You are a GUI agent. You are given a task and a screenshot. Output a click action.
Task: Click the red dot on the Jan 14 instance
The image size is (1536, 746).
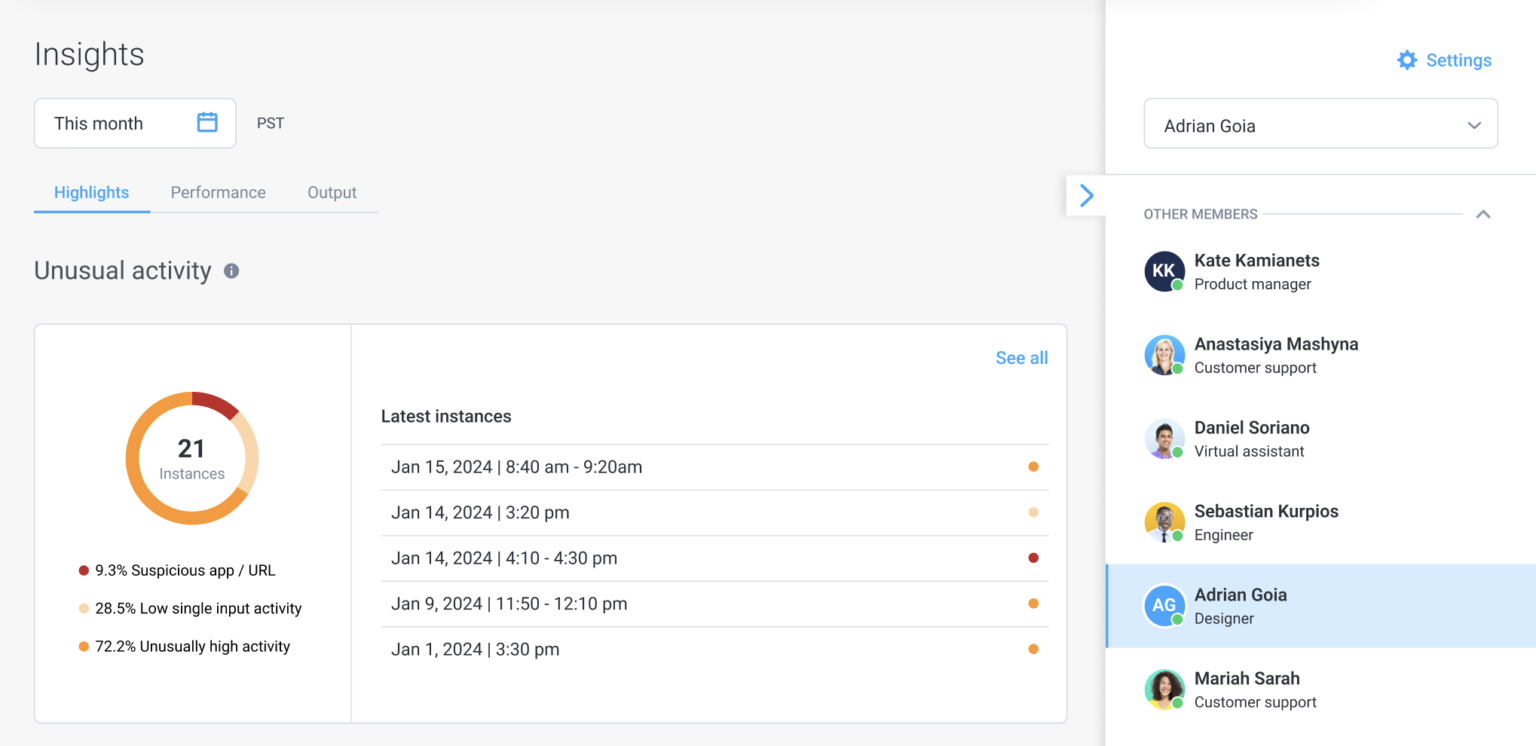[1033, 558]
